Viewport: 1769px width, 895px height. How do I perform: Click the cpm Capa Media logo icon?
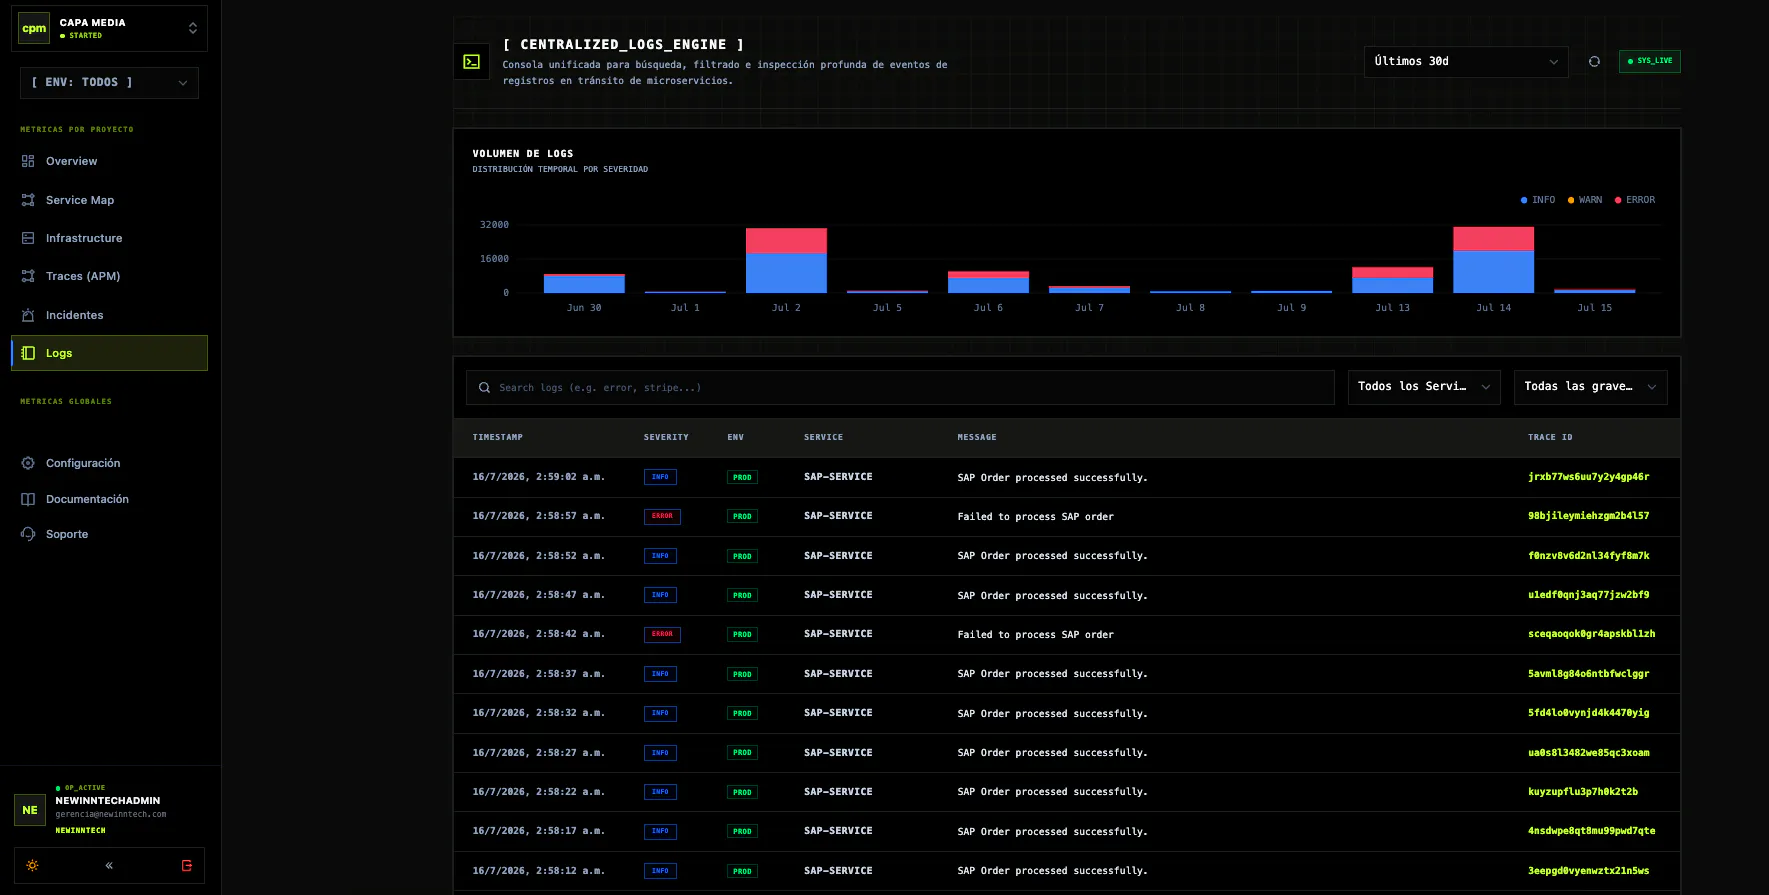coord(34,28)
